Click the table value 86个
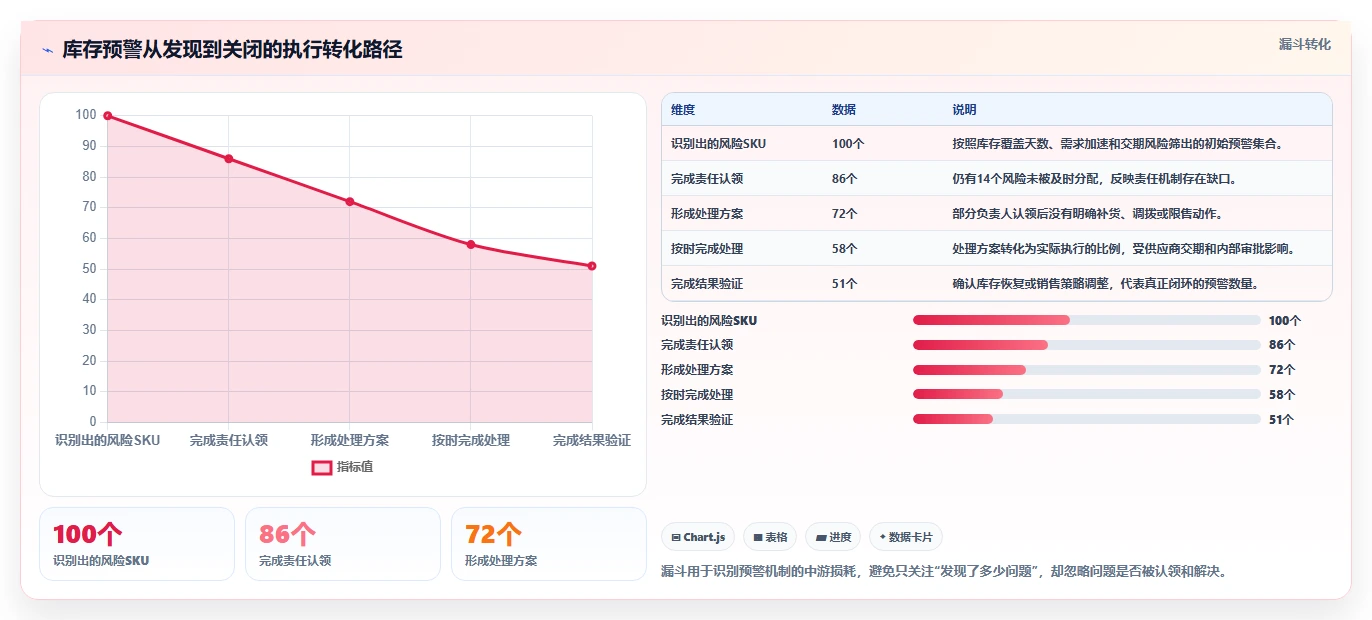The image size is (1372, 620). pyautogui.click(x=845, y=179)
